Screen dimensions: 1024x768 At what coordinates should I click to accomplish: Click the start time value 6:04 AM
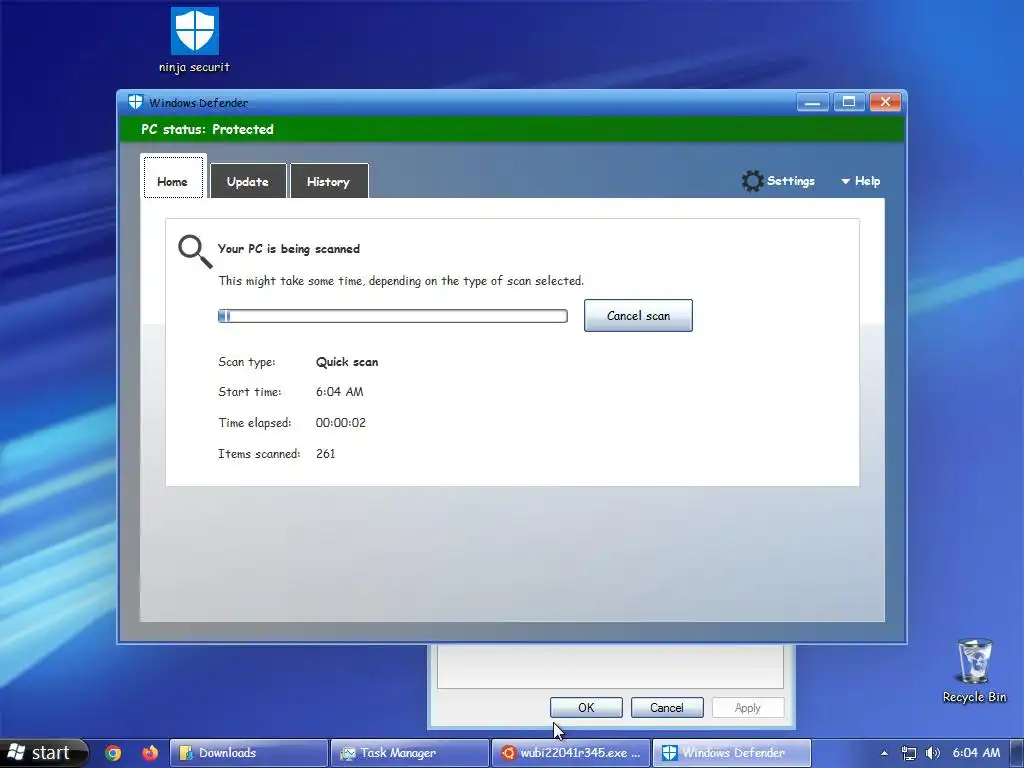pyautogui.click(x=340, y=392)
